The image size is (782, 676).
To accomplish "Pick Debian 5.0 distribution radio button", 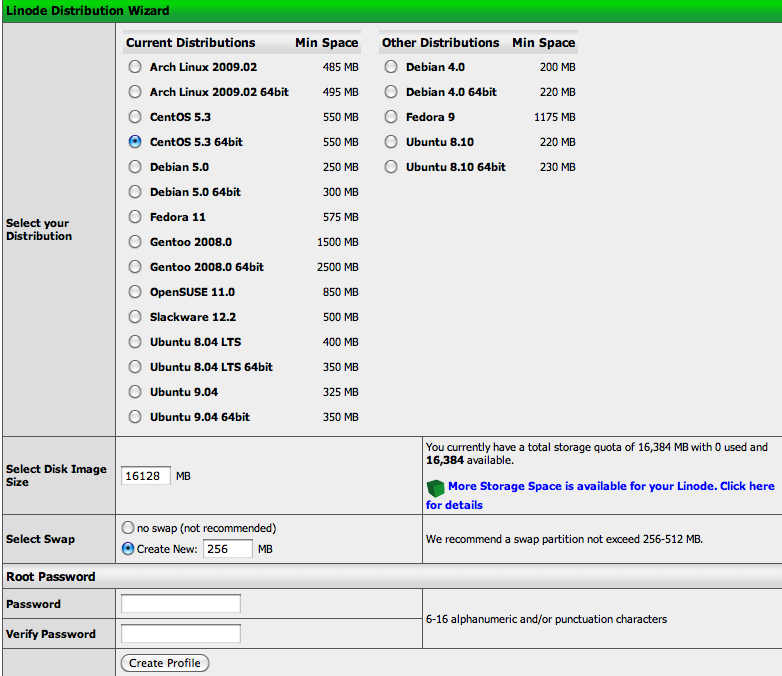I will 135,167.
